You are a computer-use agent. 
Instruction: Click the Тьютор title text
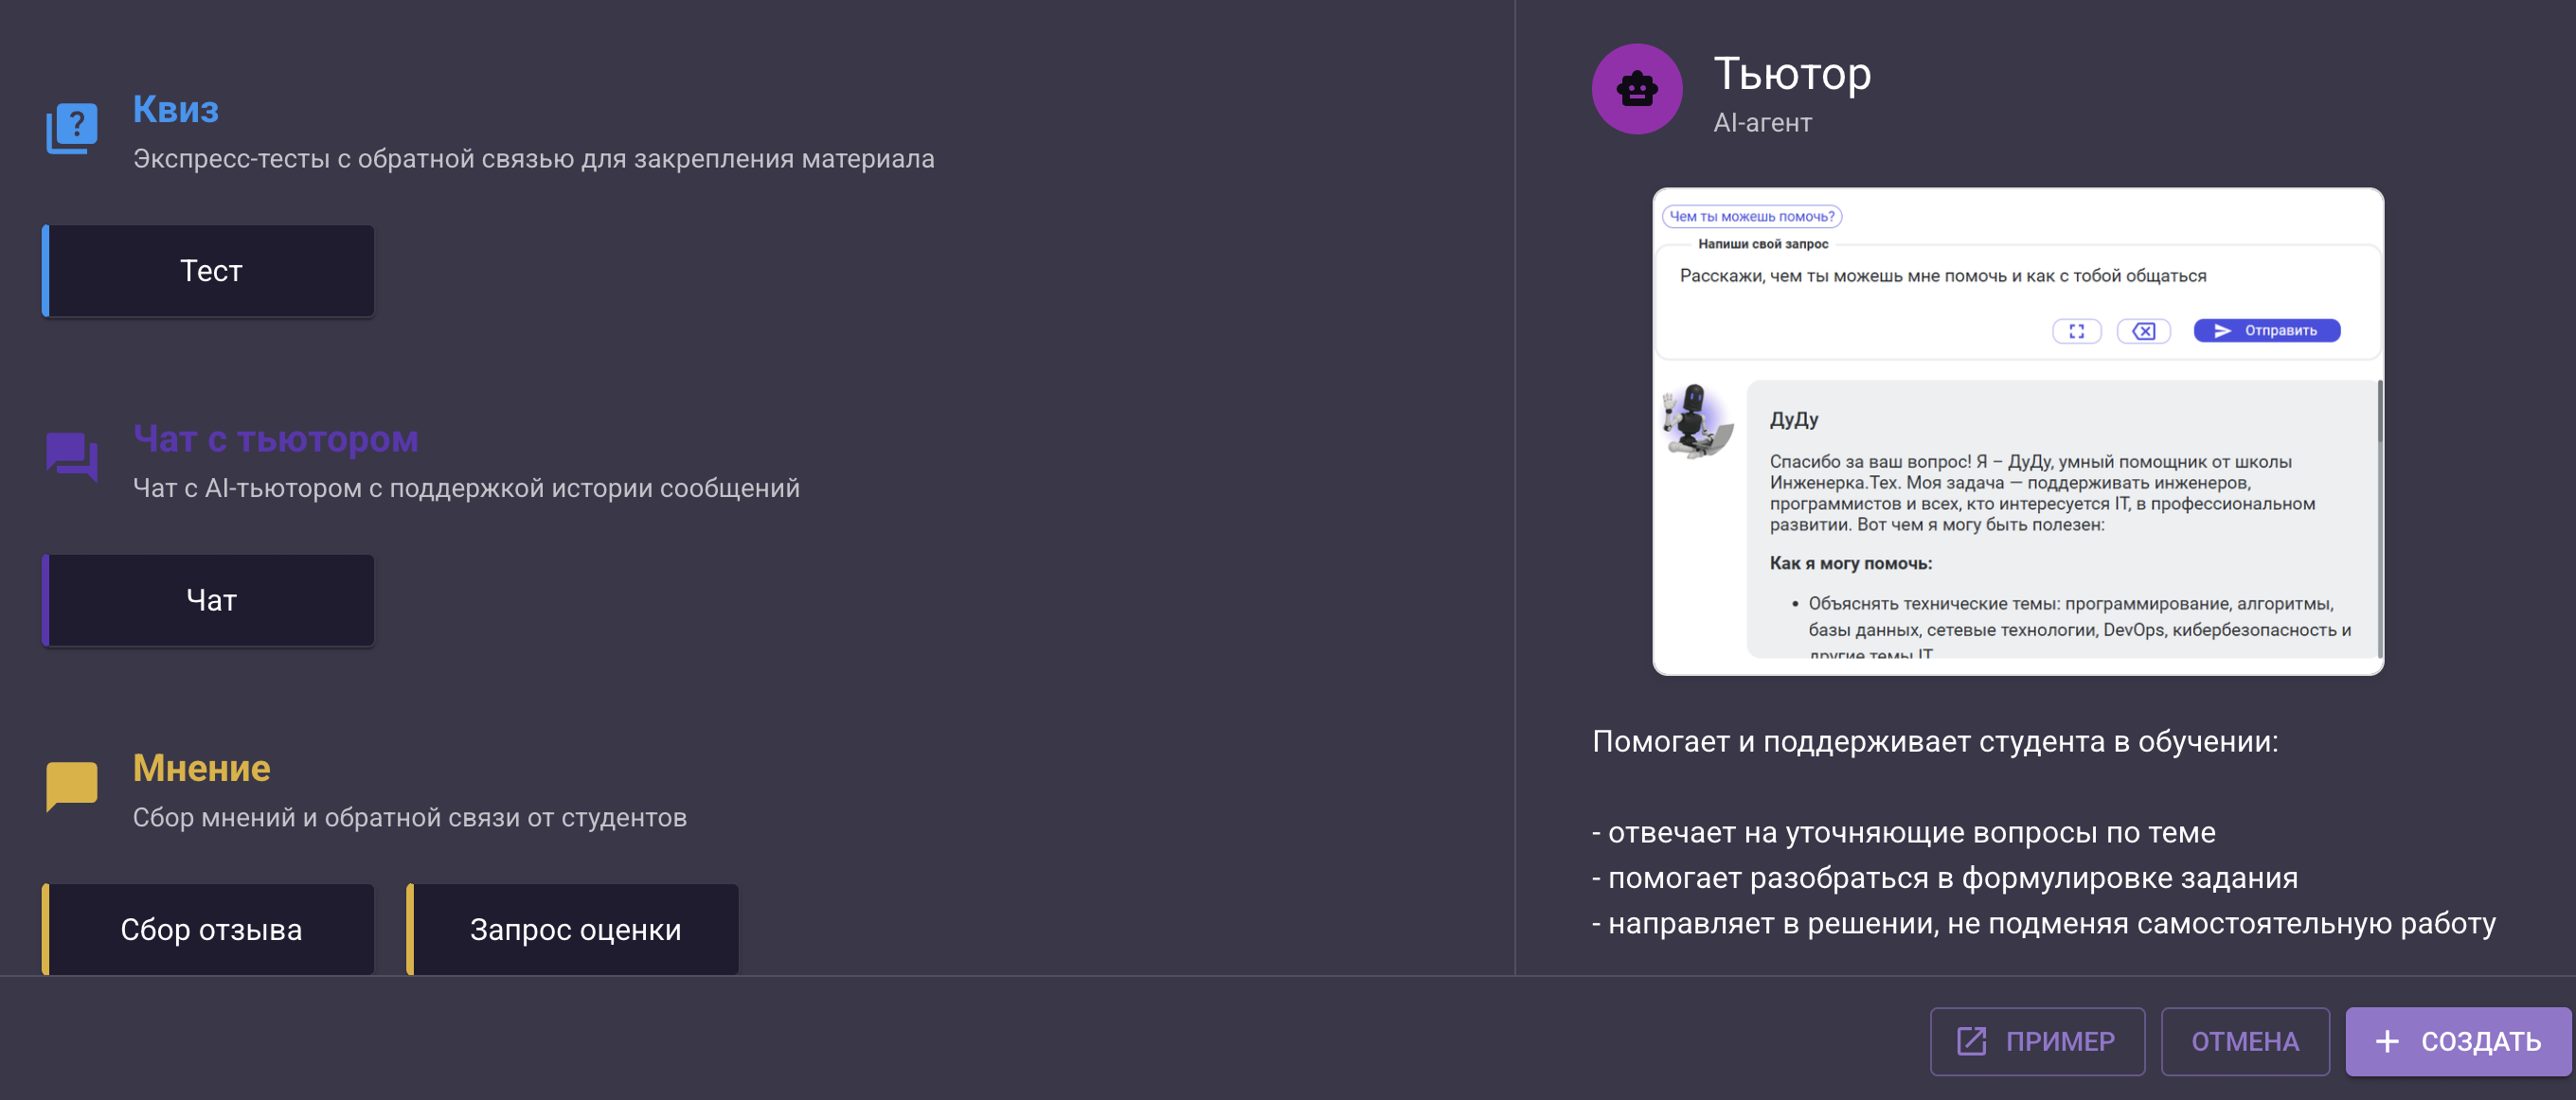pyautogui.click(x=1792, y=73)
